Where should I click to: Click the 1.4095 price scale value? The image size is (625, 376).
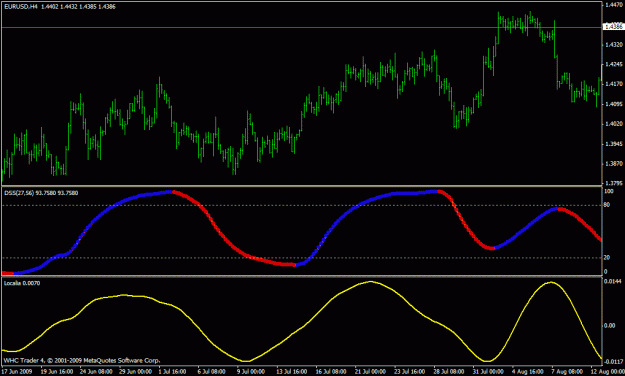(614, 104)
